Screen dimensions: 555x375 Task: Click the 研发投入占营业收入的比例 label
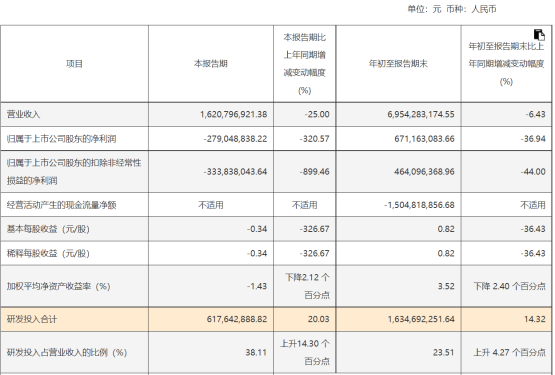(67, 352)
